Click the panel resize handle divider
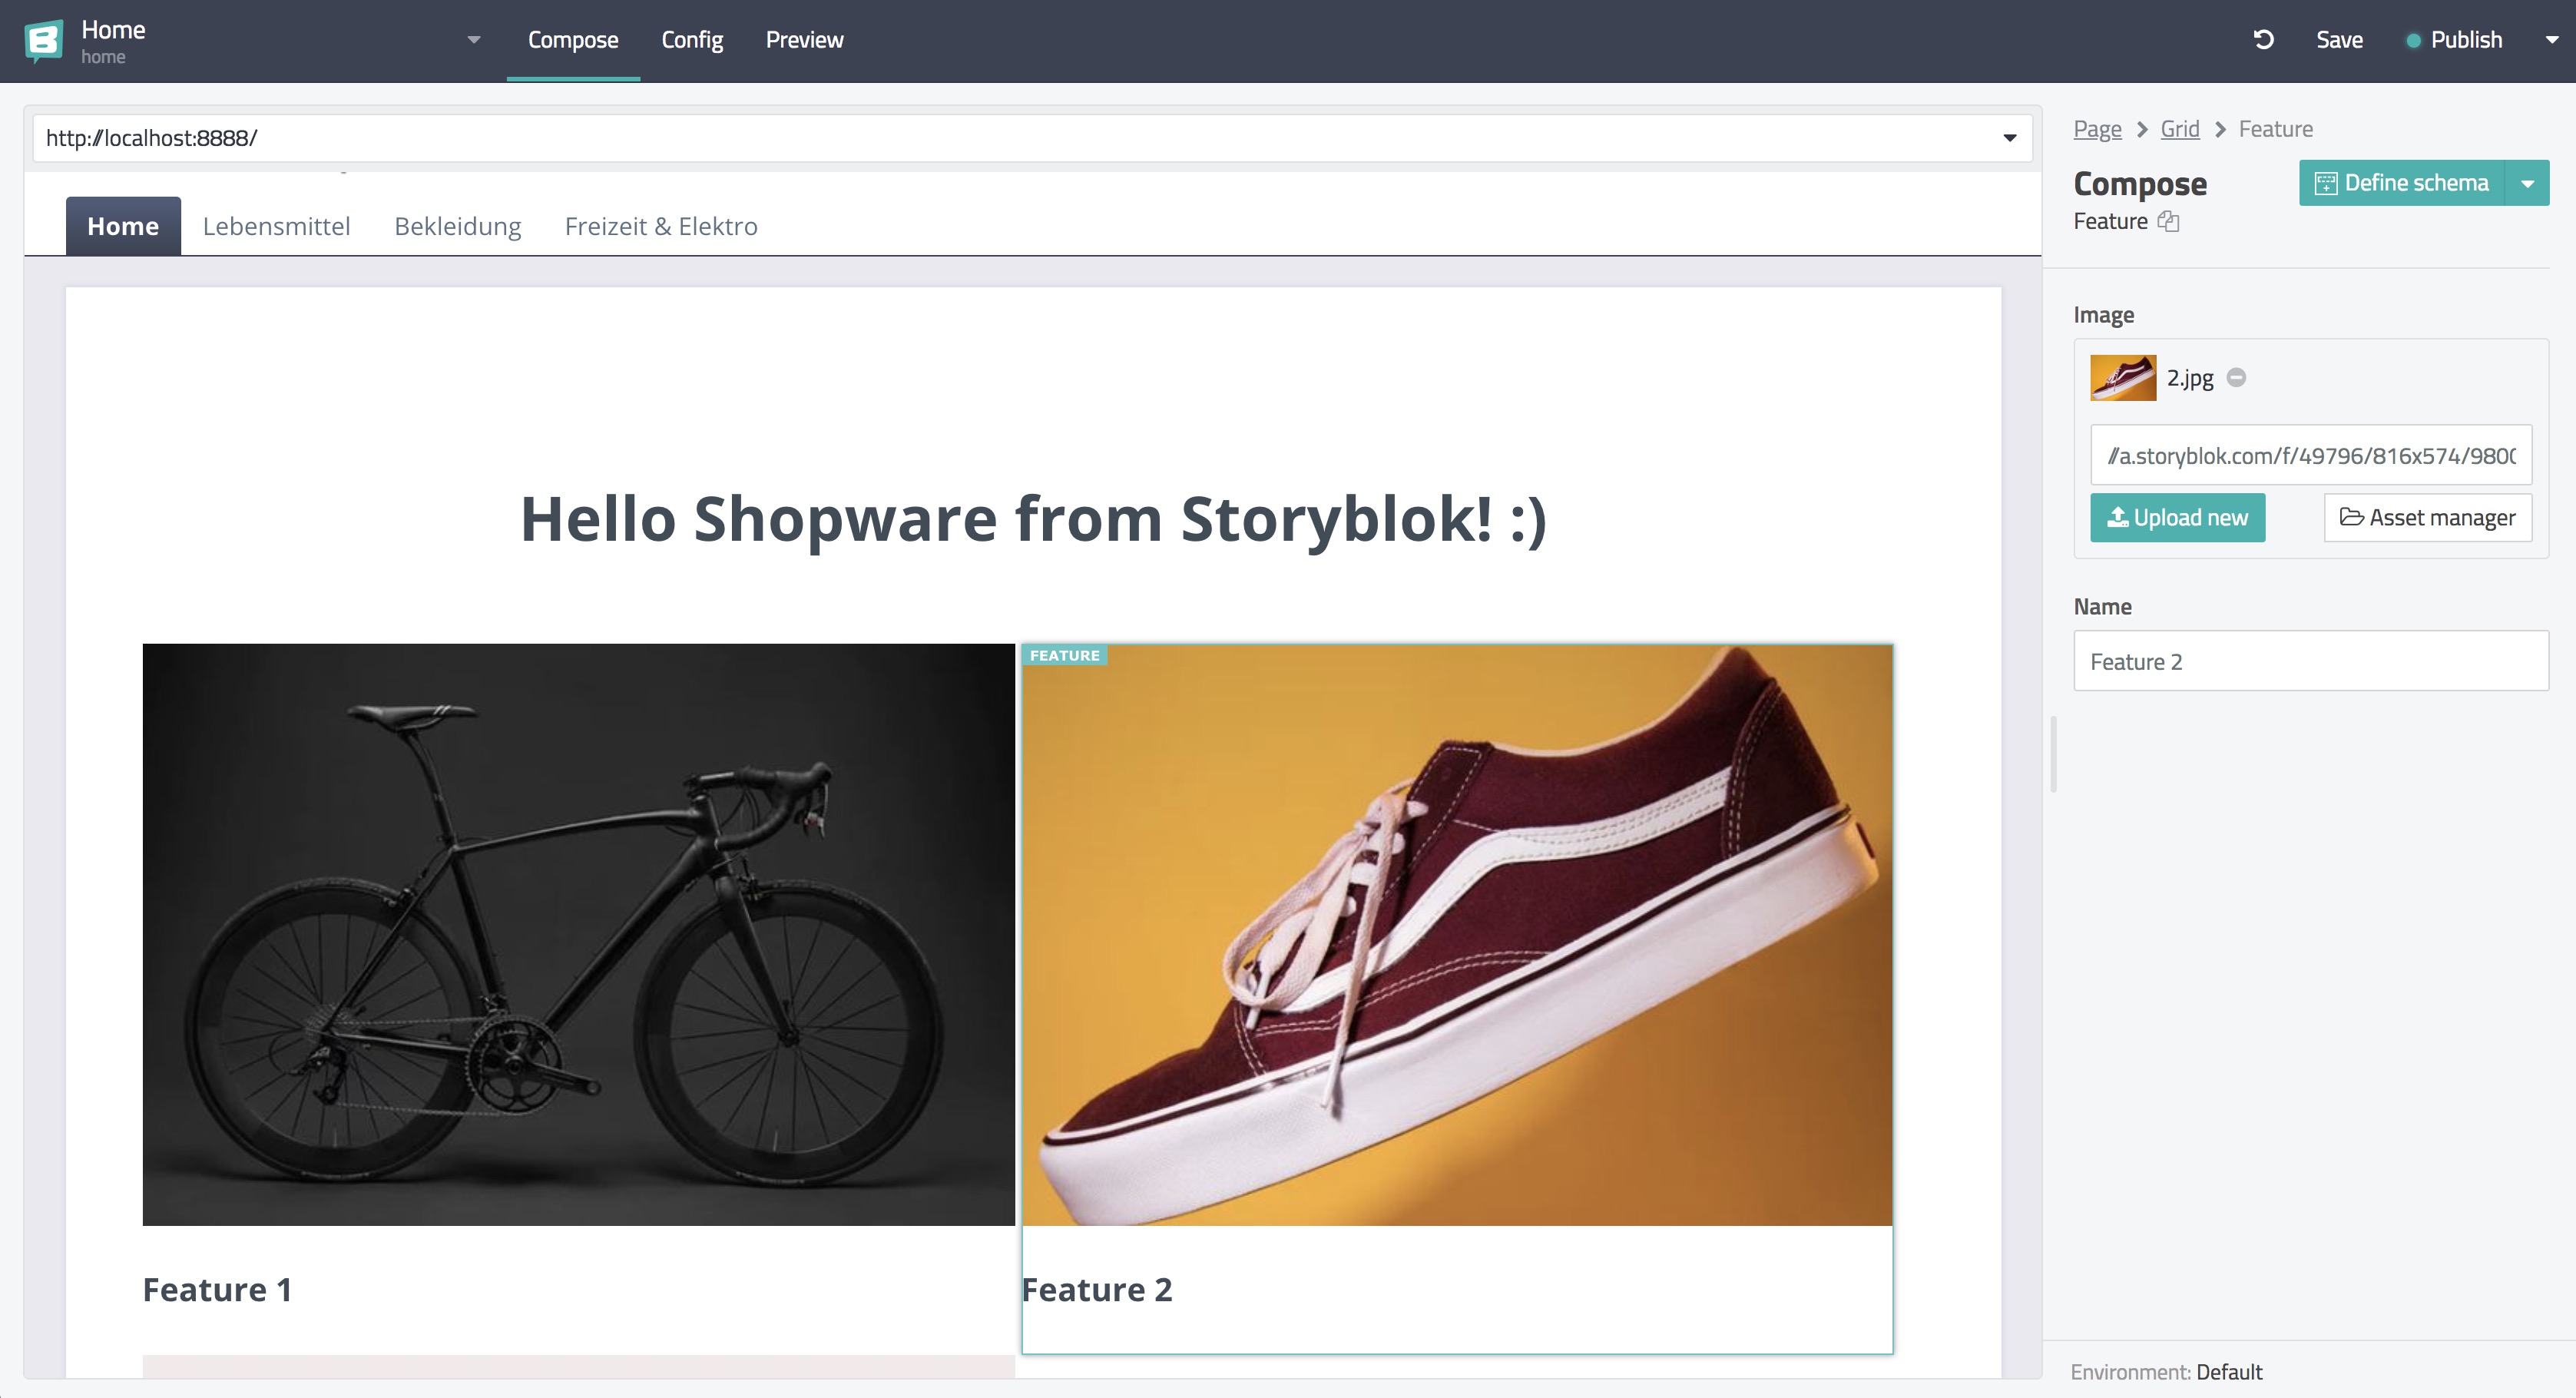2576x1398 pixels. coord(2053,754)
